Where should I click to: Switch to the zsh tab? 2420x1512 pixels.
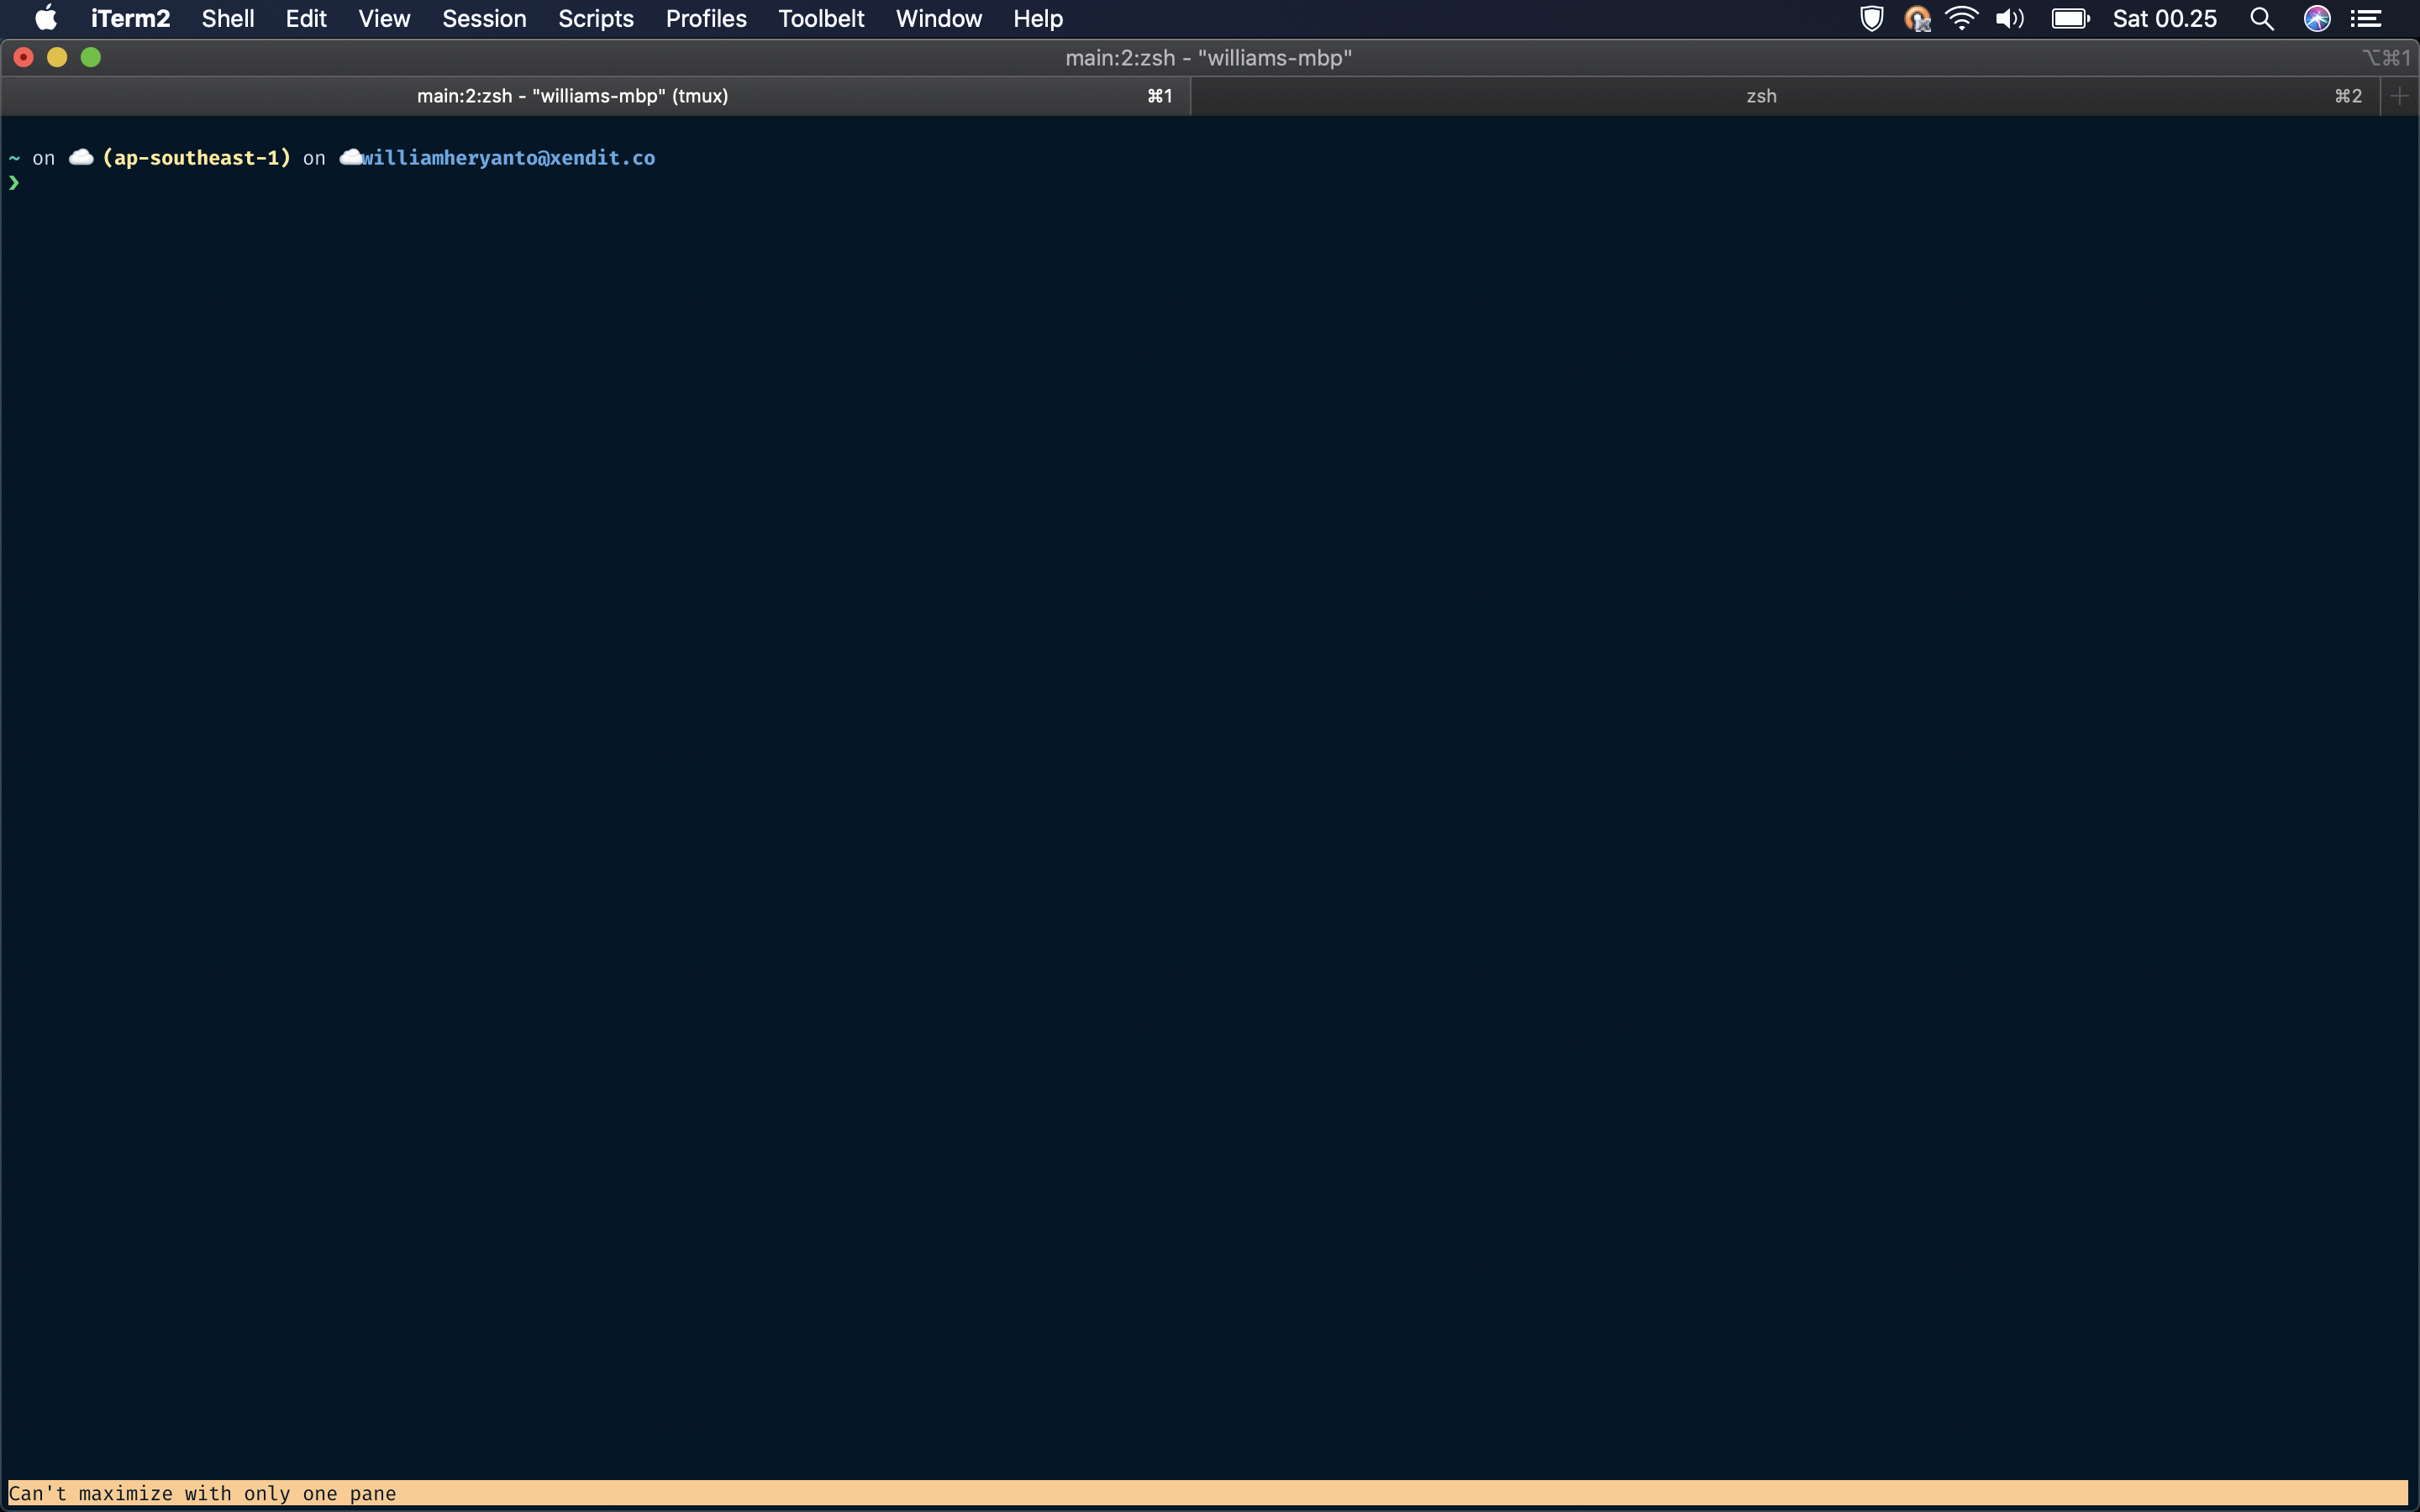tap(1785, 96)
